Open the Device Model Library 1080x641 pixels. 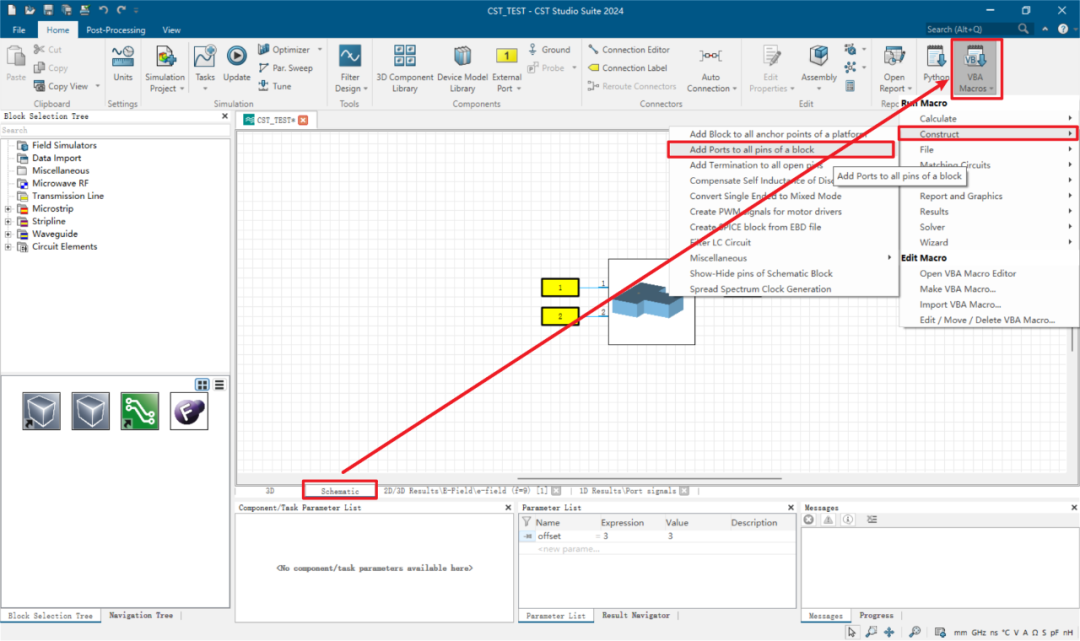point(462,68)
